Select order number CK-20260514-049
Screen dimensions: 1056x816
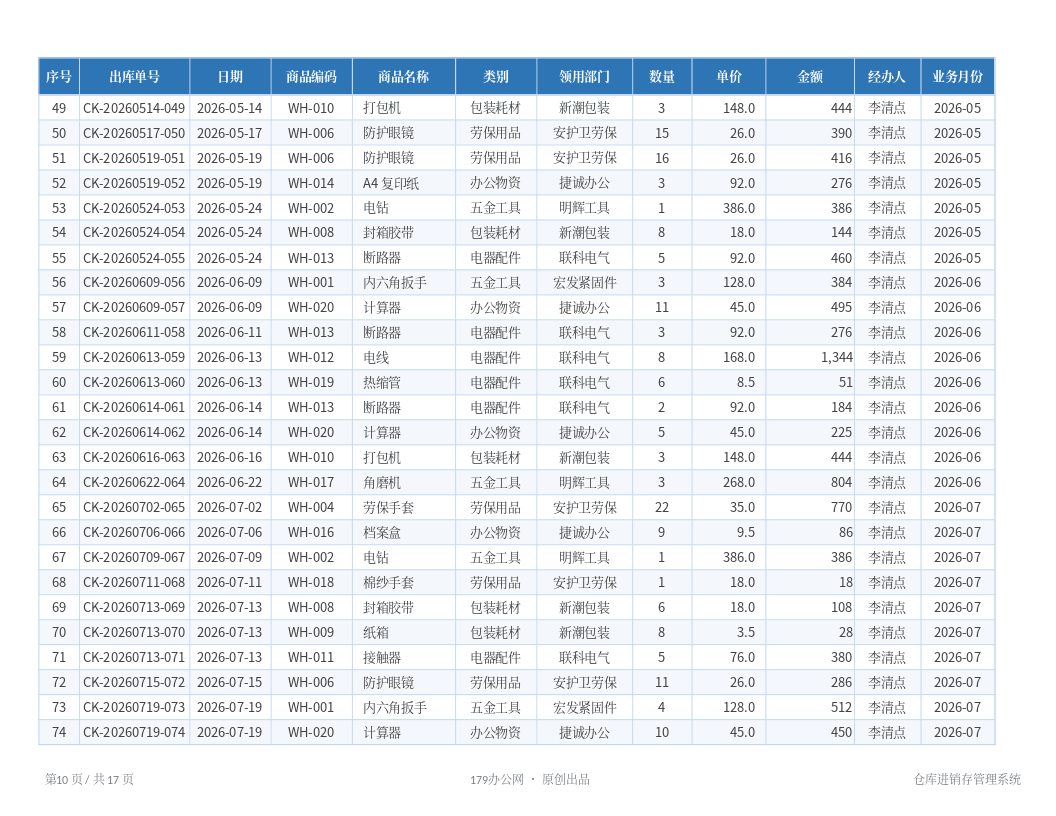point(134,108)
